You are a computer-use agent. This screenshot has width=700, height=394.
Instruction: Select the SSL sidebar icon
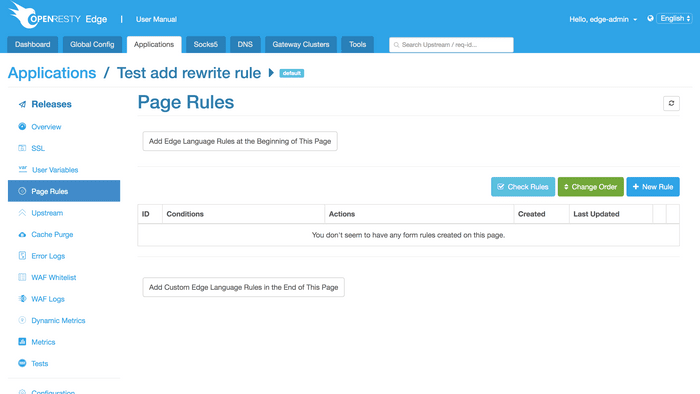(x=22, y=148)
